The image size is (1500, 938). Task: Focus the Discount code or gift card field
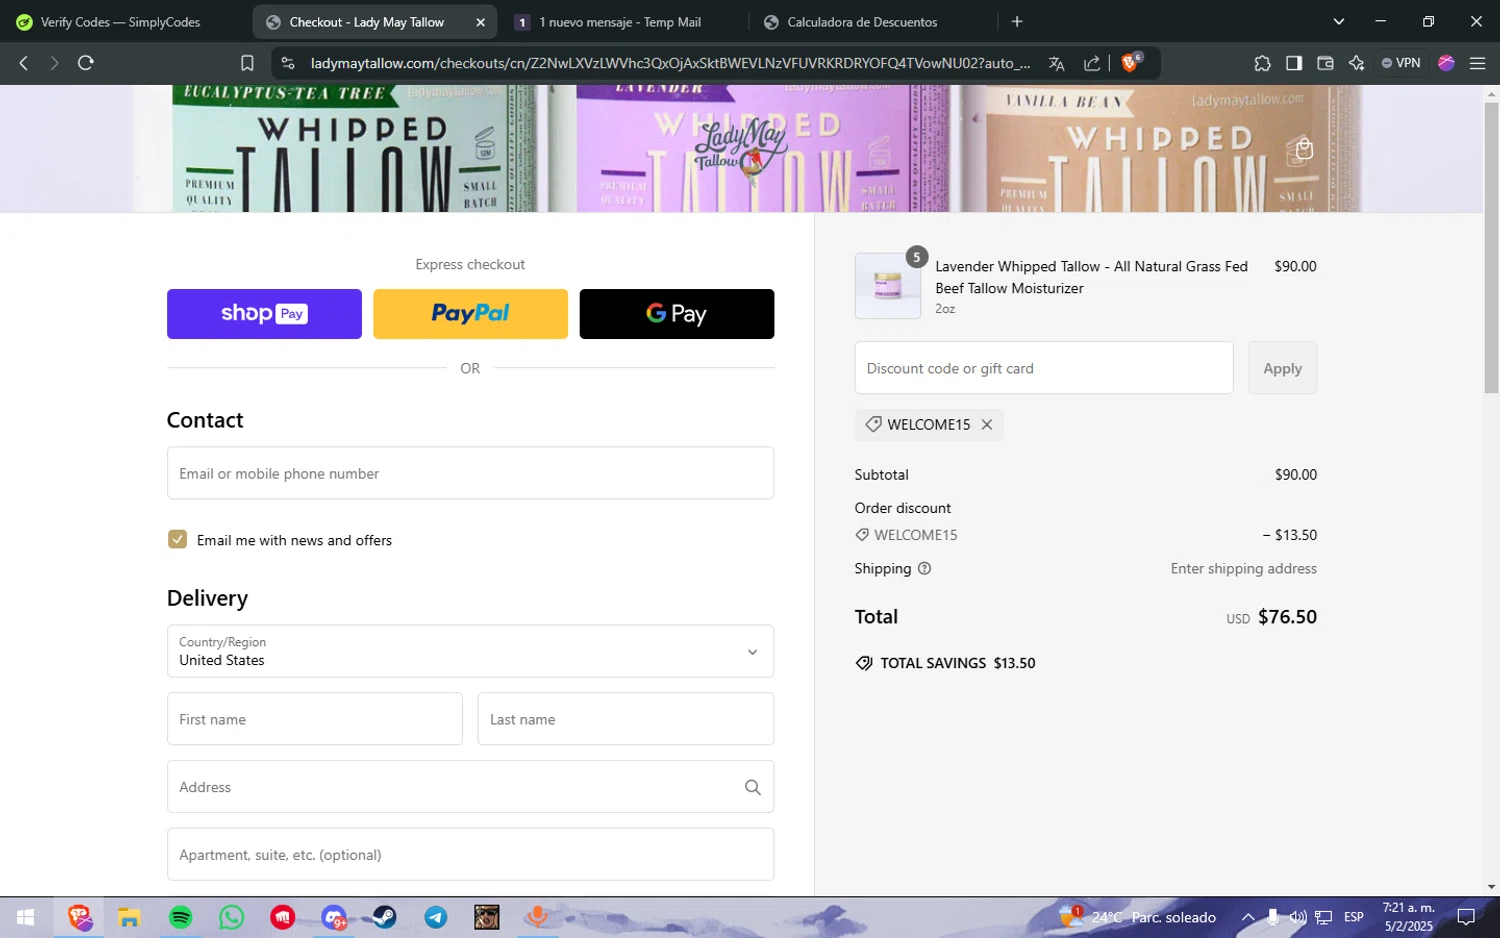click(1043, 368)
